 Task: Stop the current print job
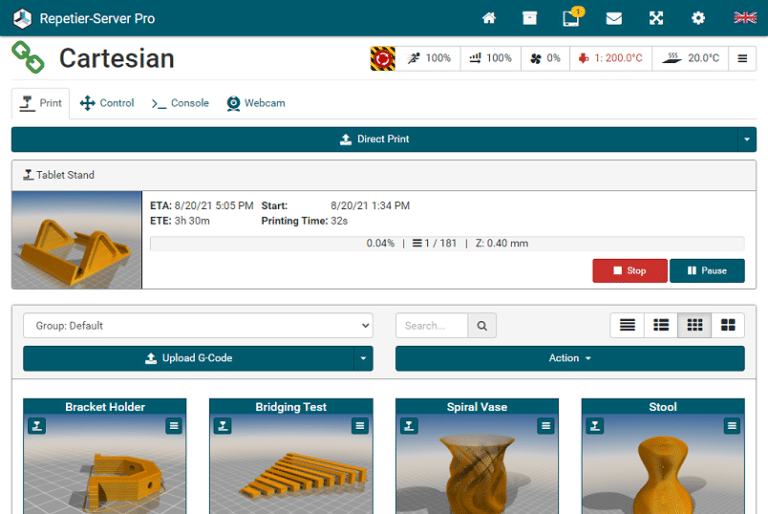[629, 270]
